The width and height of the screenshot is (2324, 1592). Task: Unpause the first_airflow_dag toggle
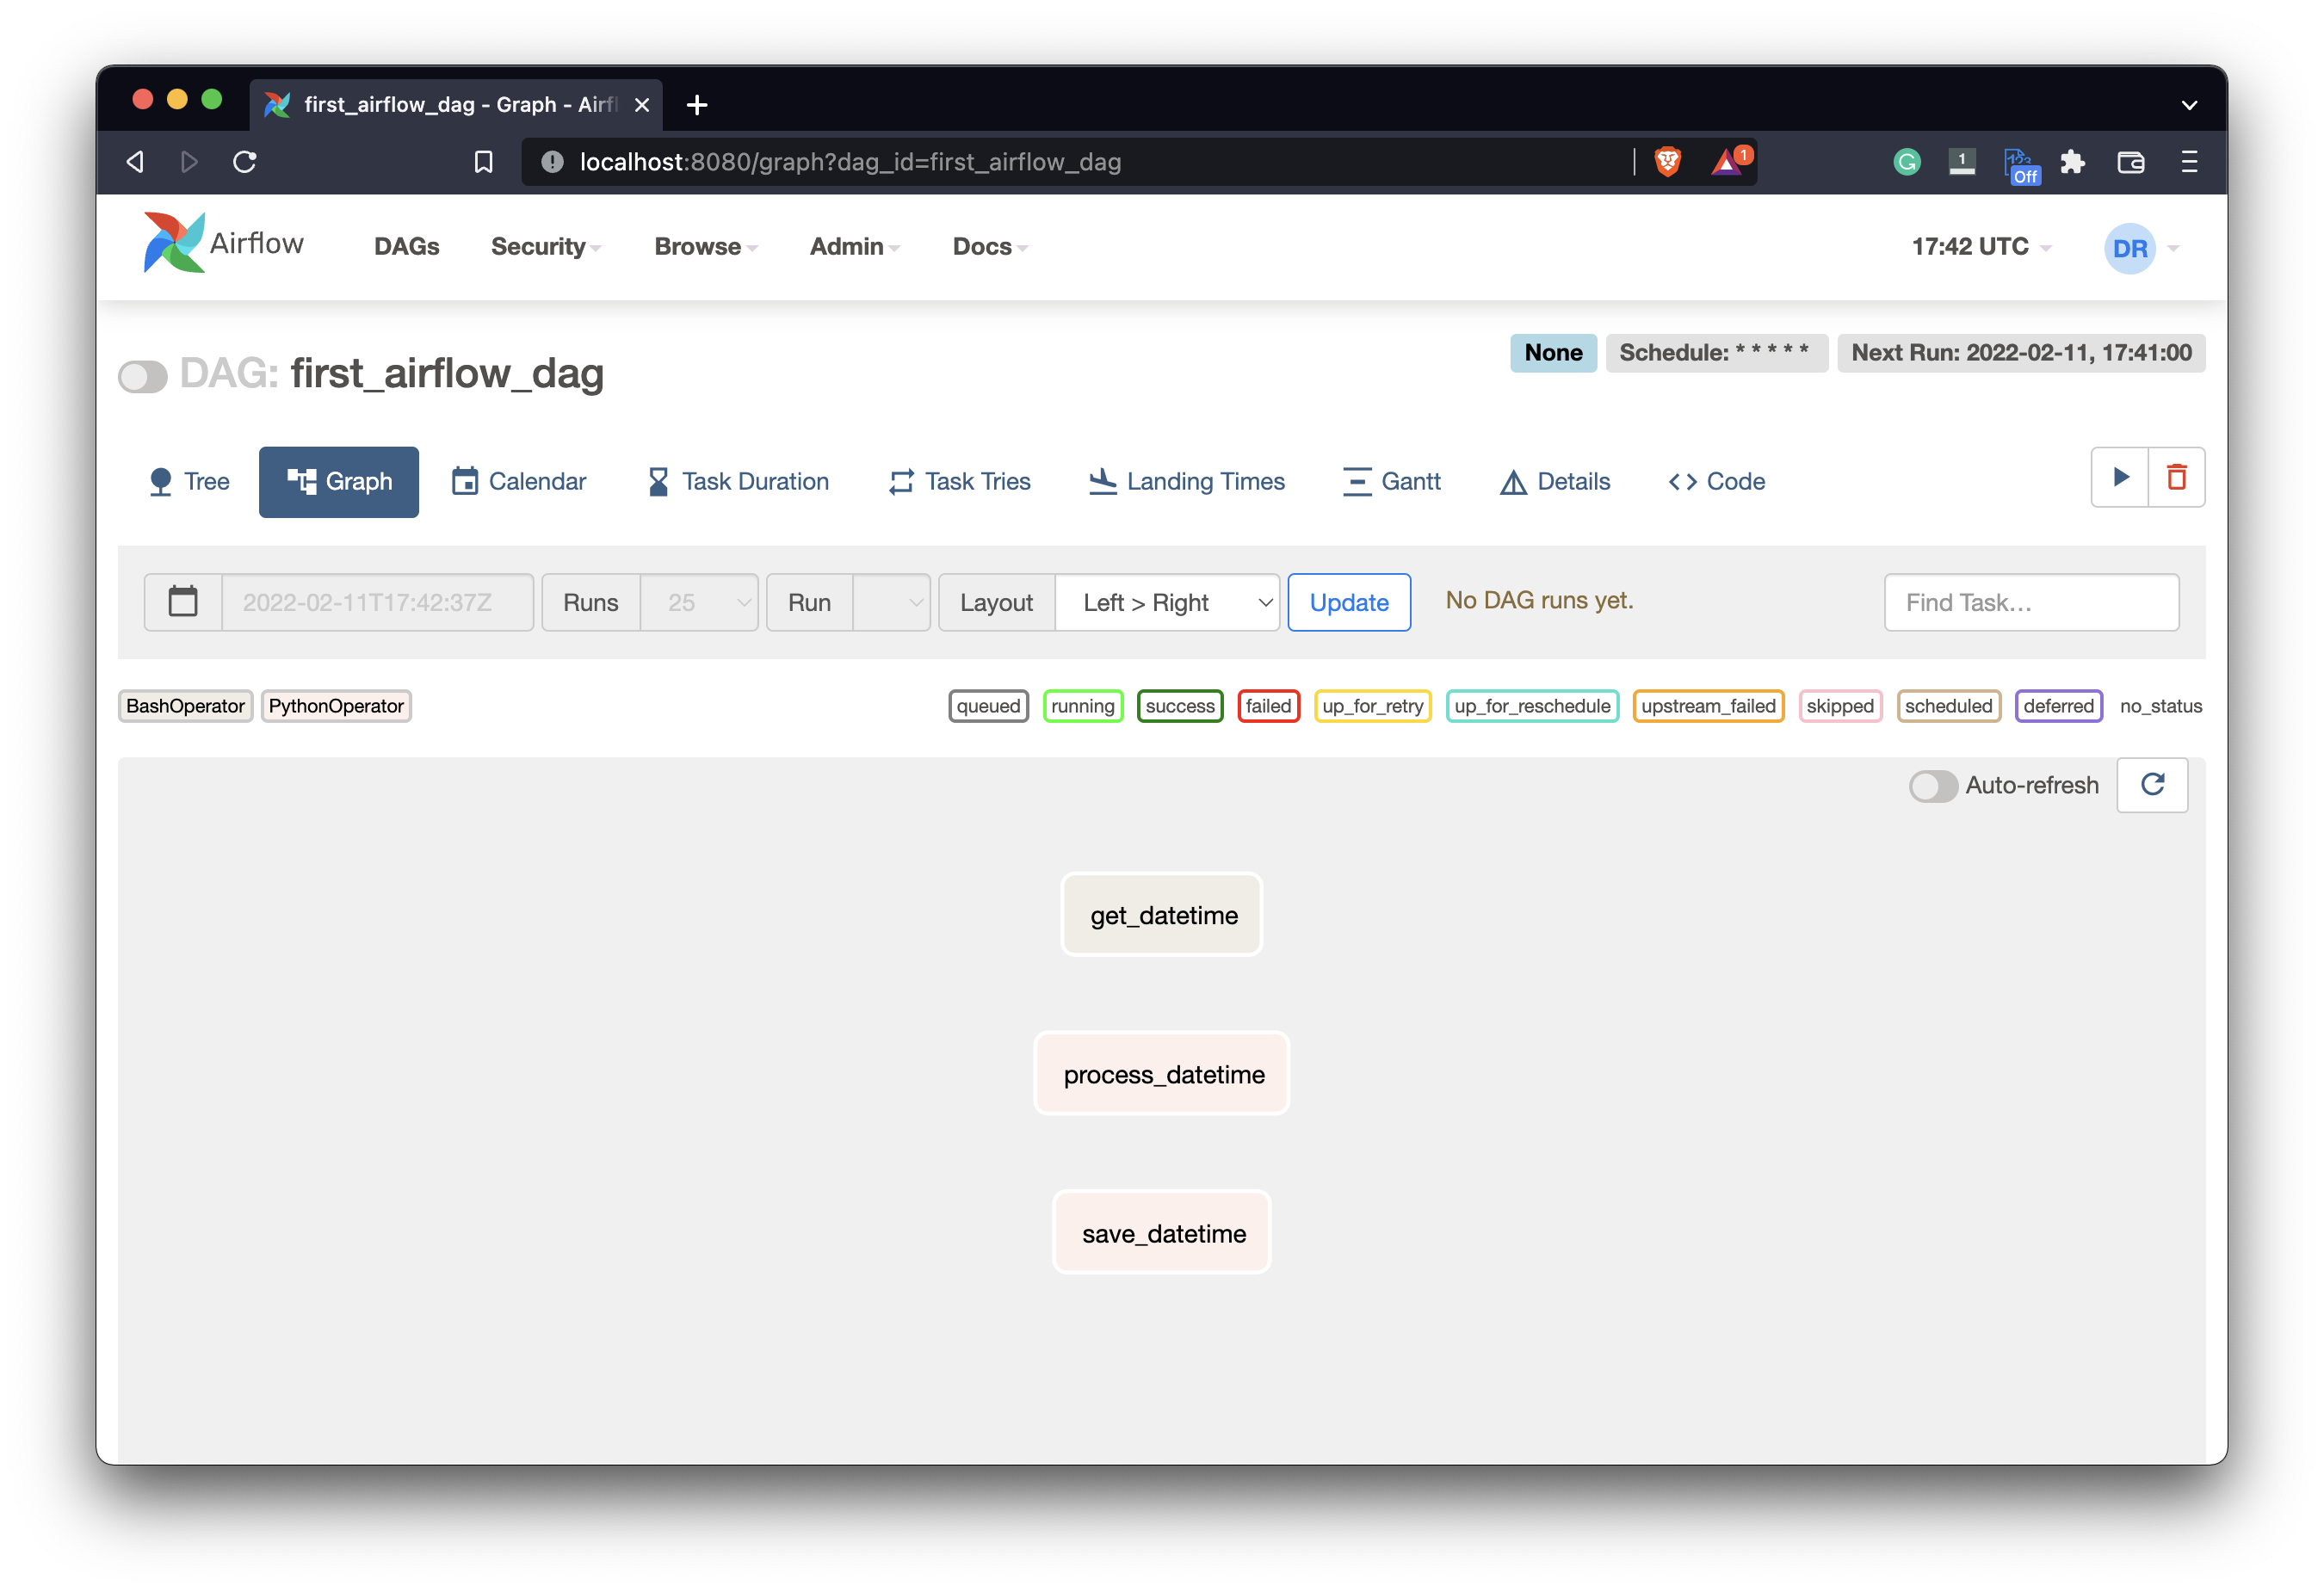(x=143, y=376)
